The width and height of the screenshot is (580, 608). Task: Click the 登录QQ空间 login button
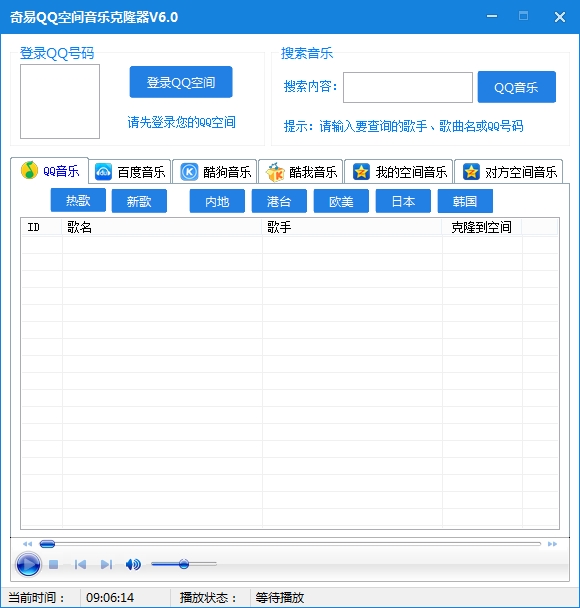181,82
